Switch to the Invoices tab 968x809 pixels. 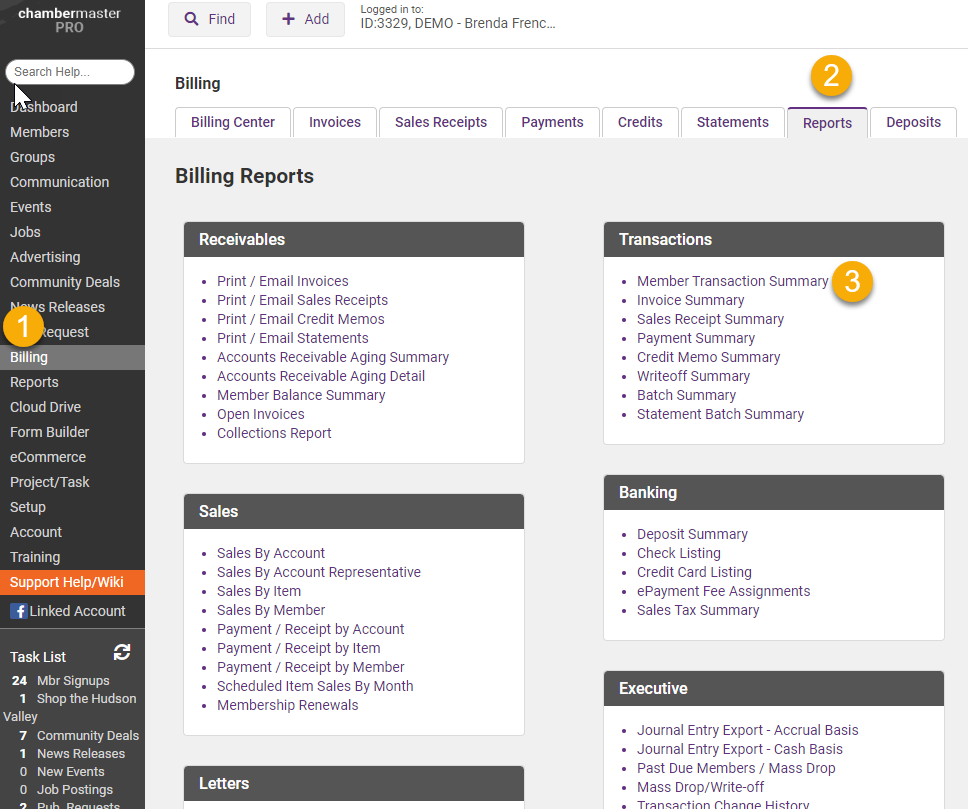(x=334, y=121)
